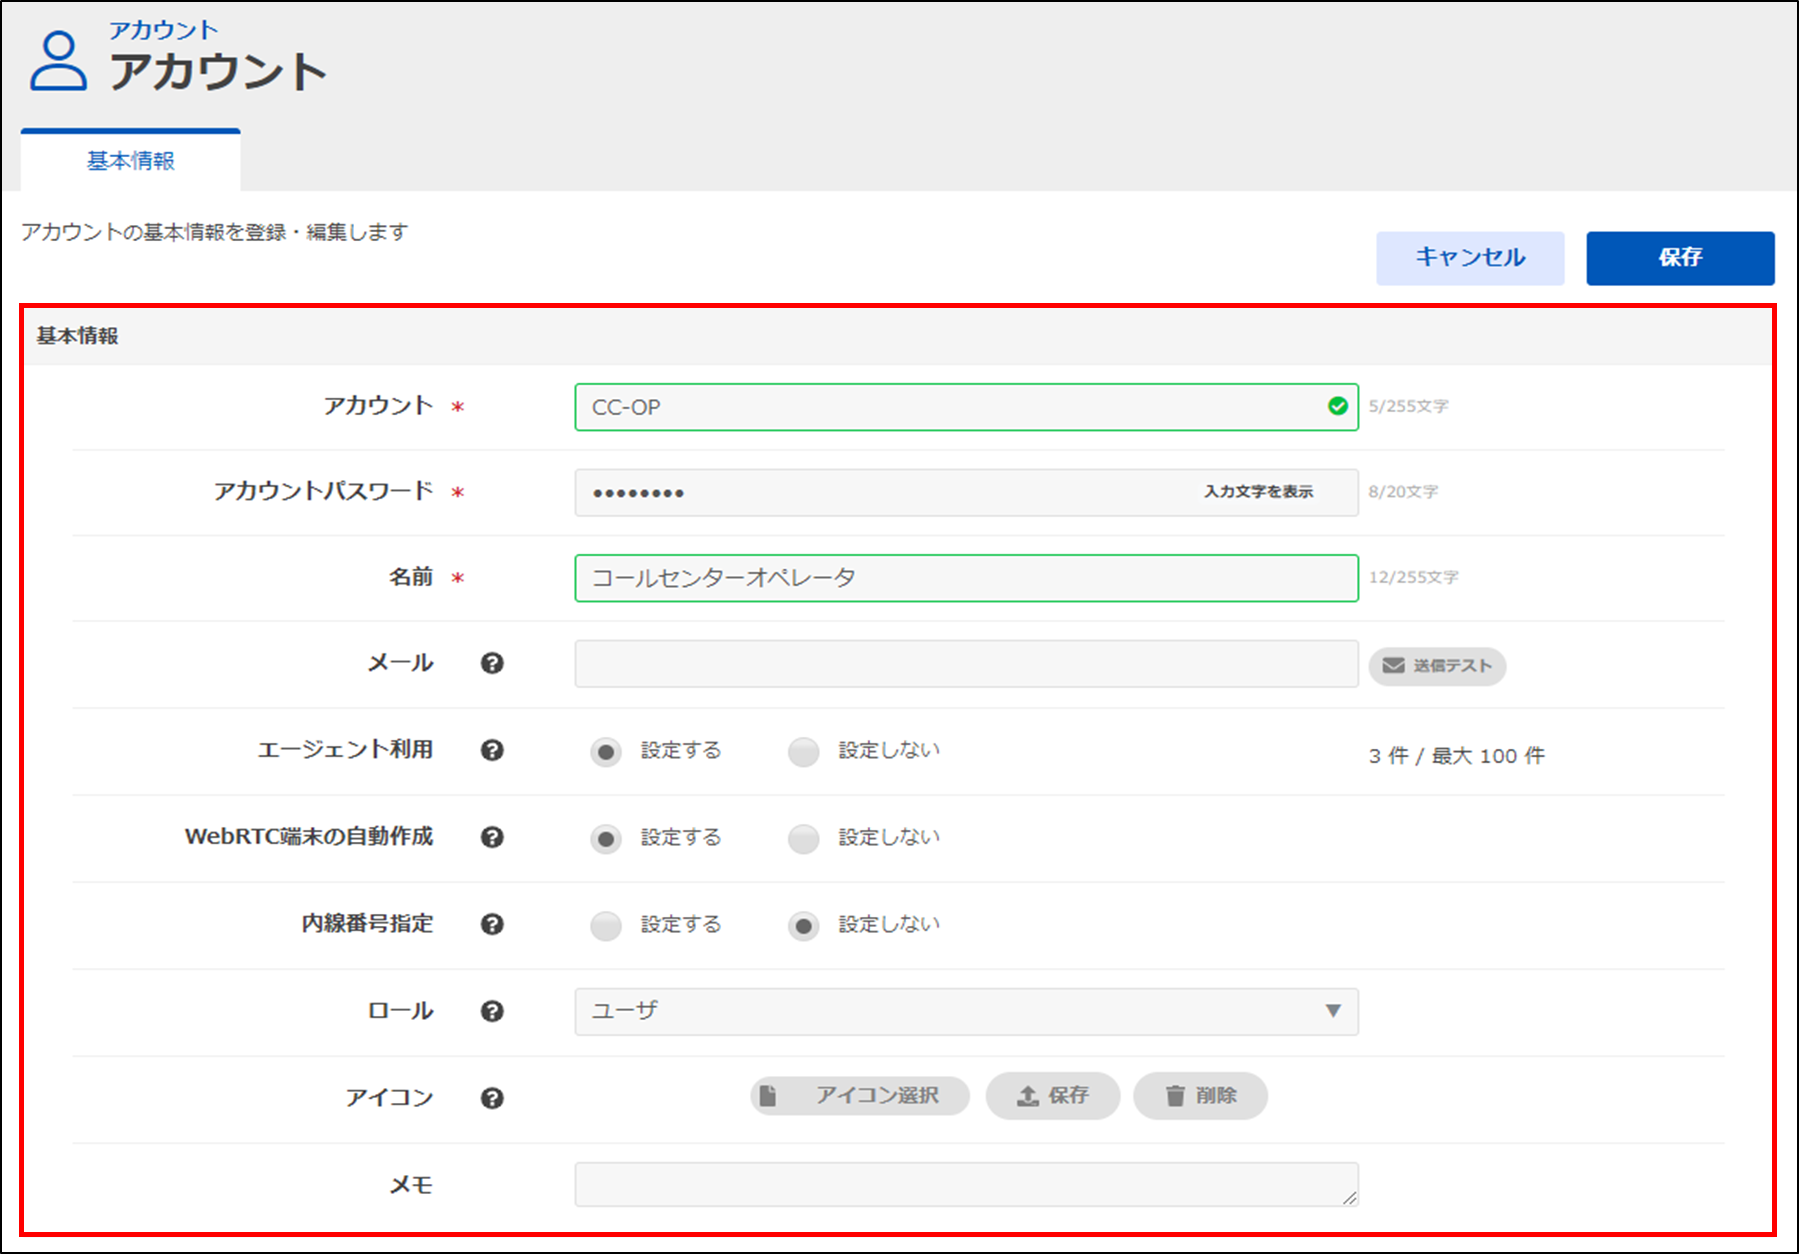Viewport: 1799px width, 1254px height.
Task: Click into the メモ text area
Action: pyautogui.click(x=965, y=1184)
